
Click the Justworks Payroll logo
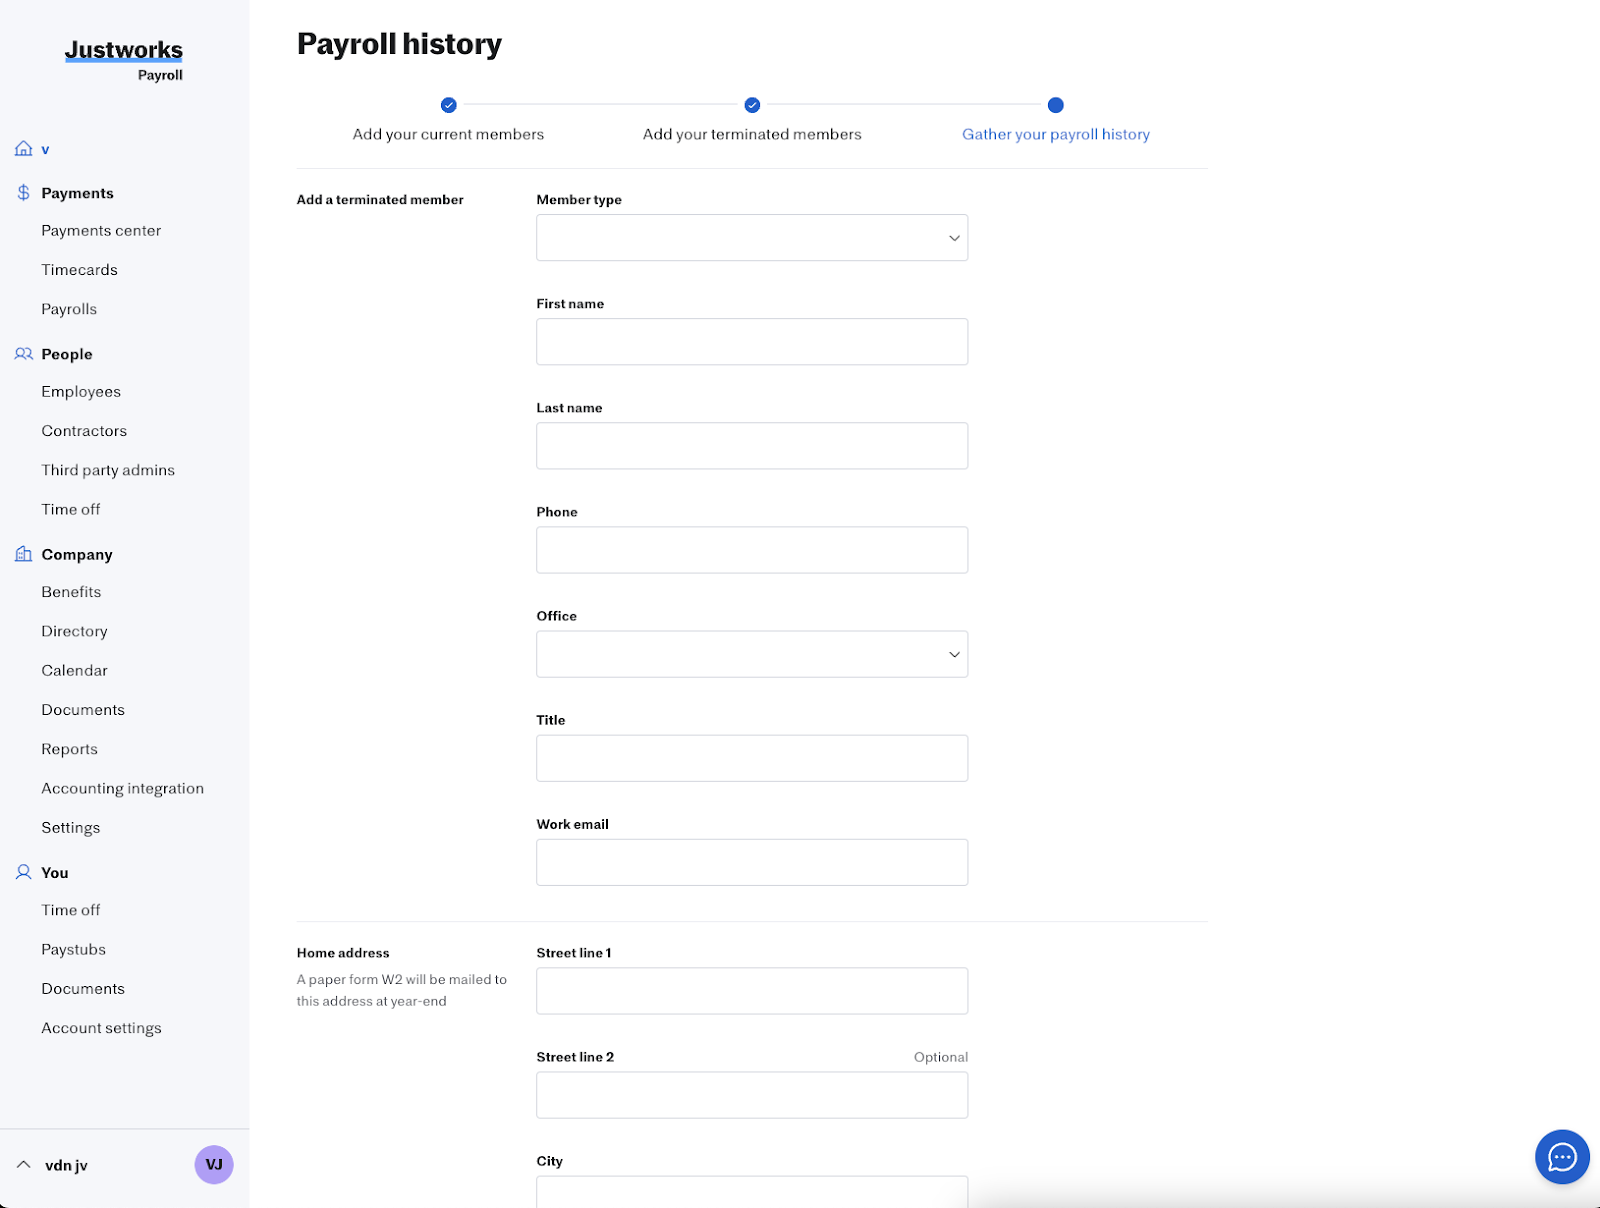point(124,59)
